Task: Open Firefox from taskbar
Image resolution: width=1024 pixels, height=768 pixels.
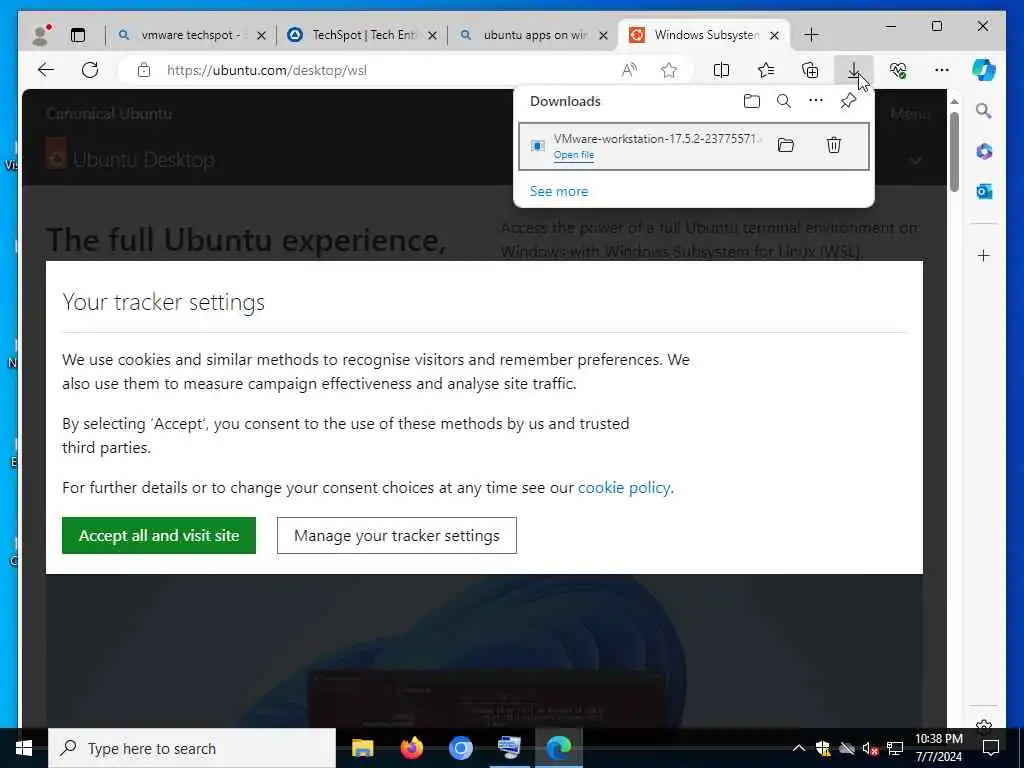Action: [x=411, y=748]
